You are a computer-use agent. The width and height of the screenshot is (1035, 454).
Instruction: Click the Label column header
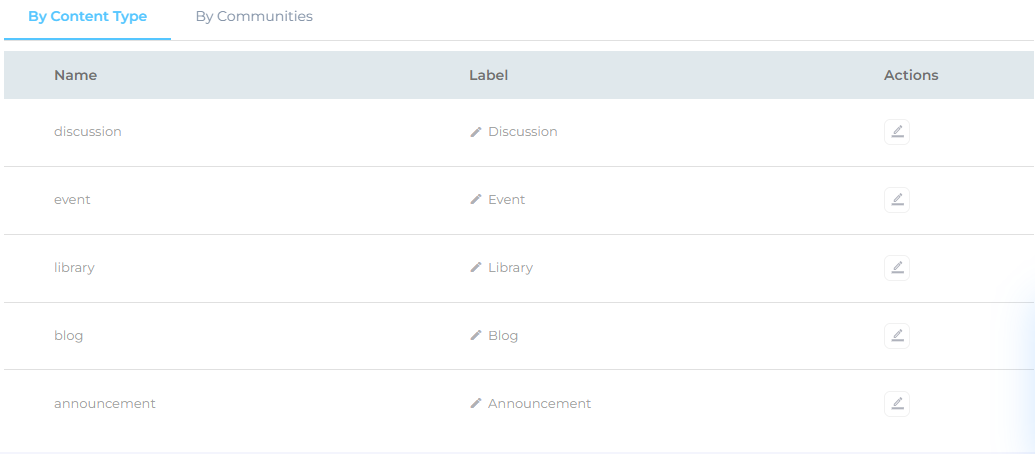coord(489,75)
